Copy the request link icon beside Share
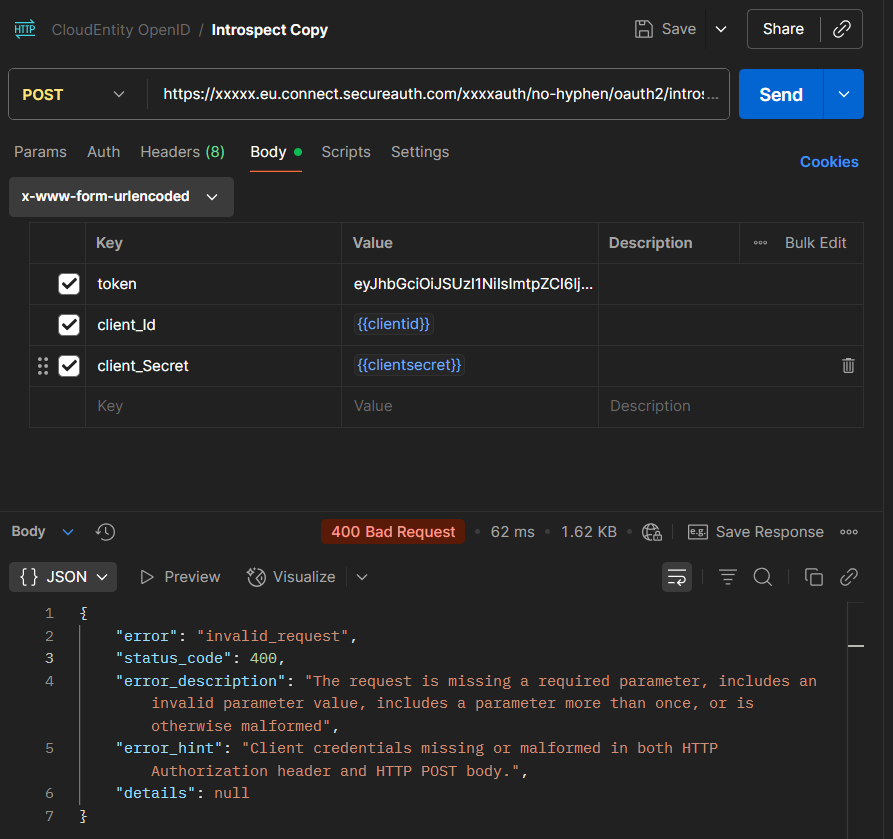The width and height of the screenshot is (893, 839). pyautogui.click(x=842, y=29)
